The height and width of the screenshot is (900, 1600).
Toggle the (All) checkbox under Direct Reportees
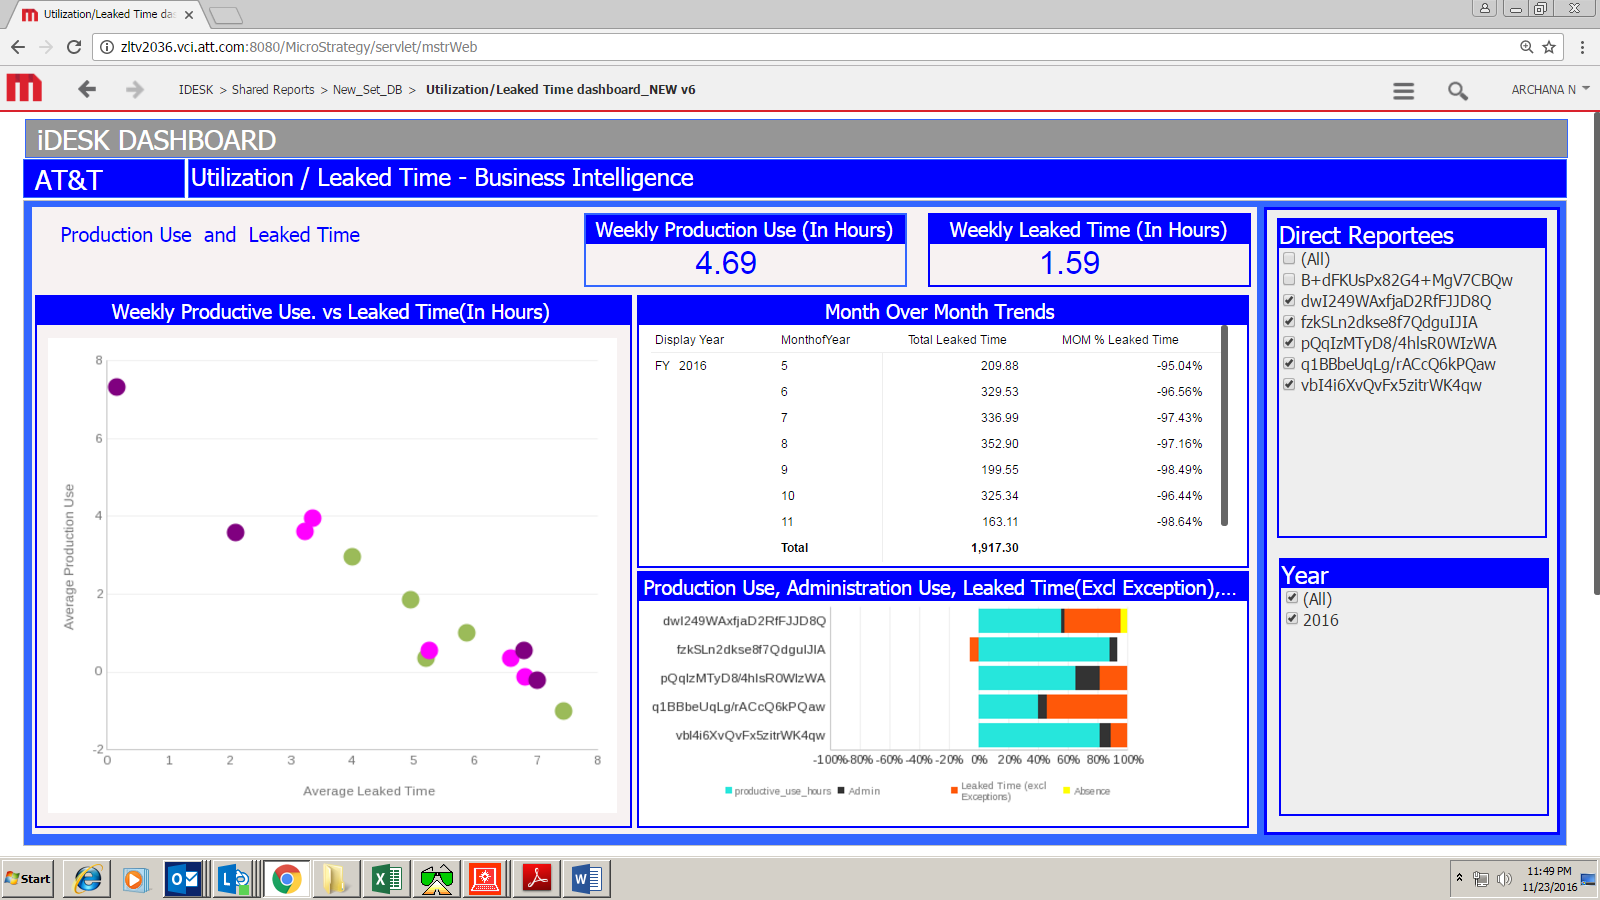point(1289,259)
